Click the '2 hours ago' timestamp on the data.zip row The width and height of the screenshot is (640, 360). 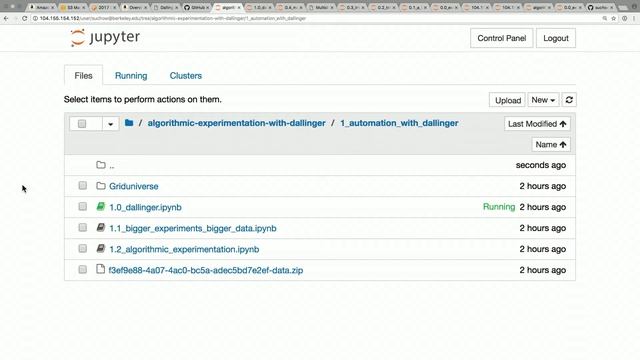pyautogui.click(x=542, y=270)
